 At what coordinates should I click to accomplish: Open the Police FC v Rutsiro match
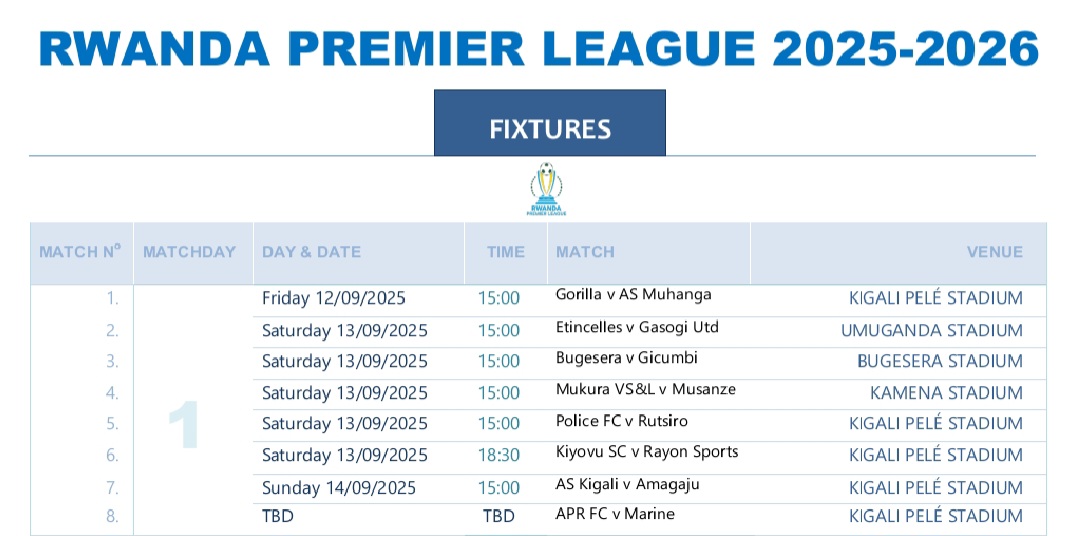(621, 421)
